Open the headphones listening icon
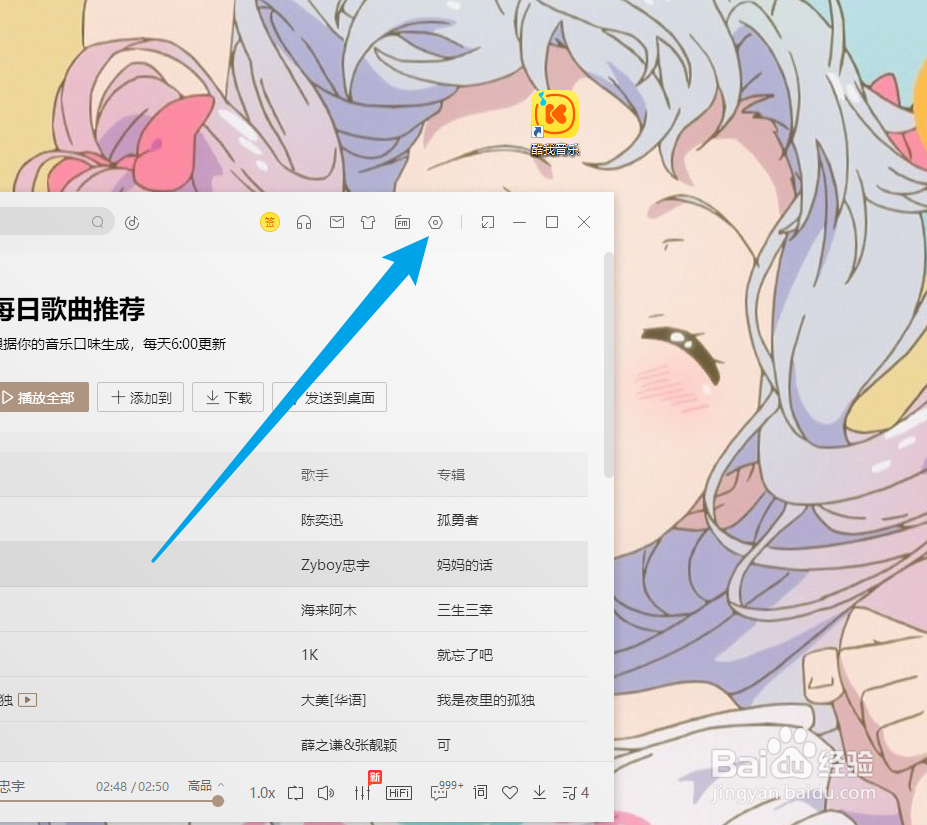This screenshot has width=927, height=825. (x=304, y=222)
